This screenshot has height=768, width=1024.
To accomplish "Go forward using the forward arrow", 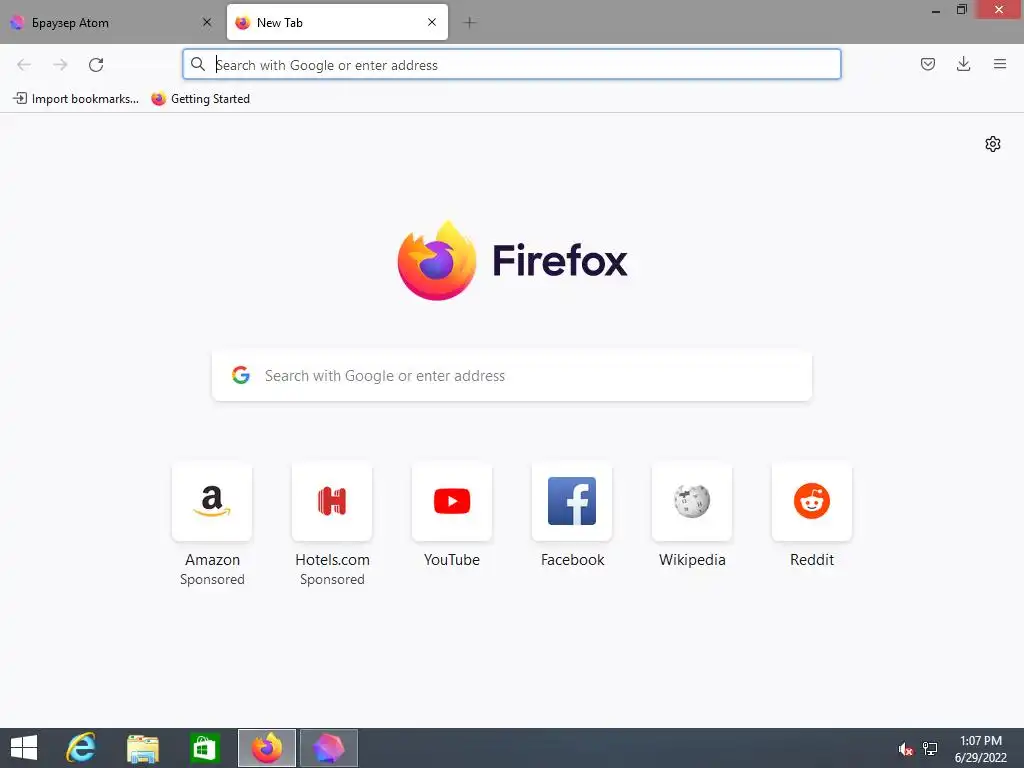I will coord(60,65).
